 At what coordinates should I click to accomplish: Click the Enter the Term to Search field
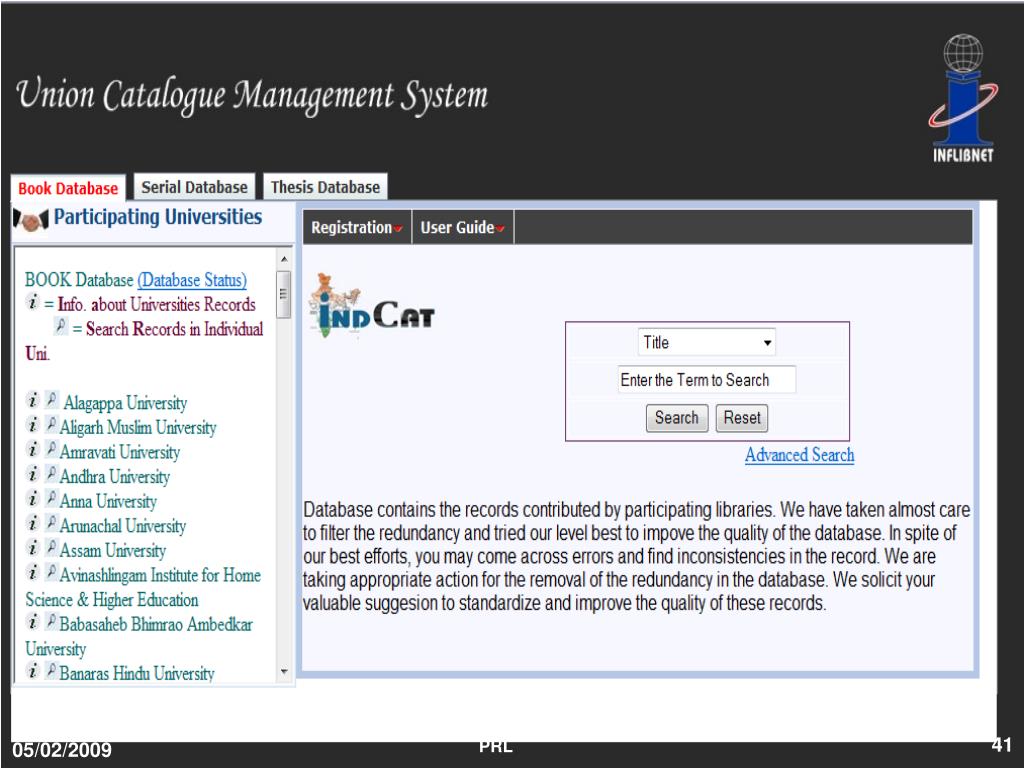707,379
